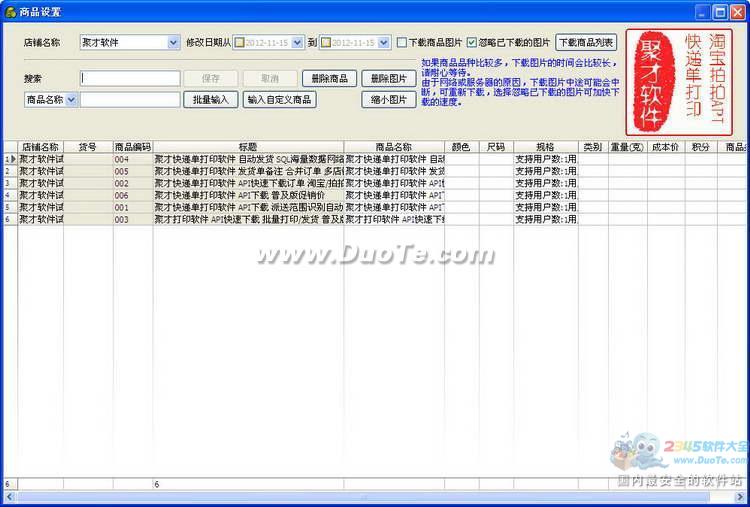The width and height of the screenshot is (750, 507).
Task: Click the 商品设置 window title icon
Action: click(11, 12)
